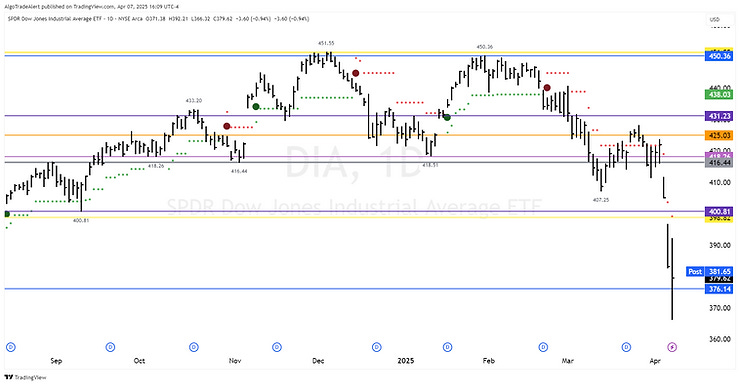740x385 pixels.
Task: Click dark red signal dot in late October
Action: (227, 126)
